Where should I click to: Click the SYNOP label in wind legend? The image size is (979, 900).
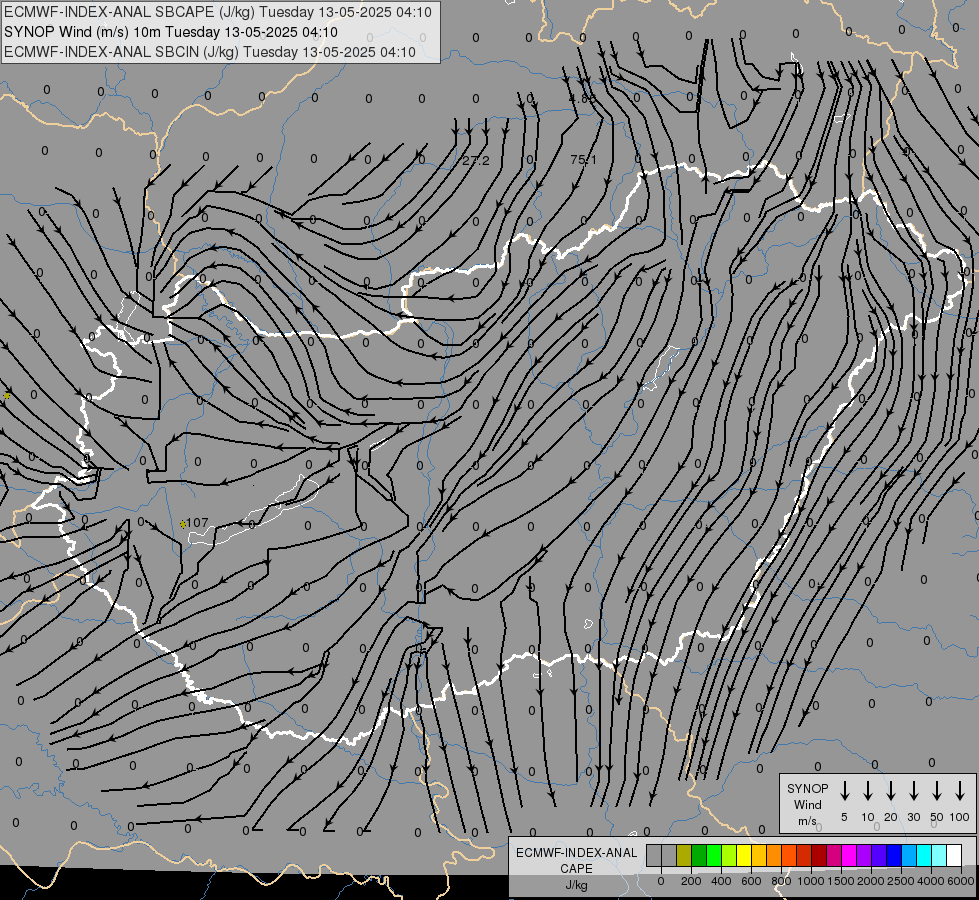pyautogui.click(x=808, y=788)
